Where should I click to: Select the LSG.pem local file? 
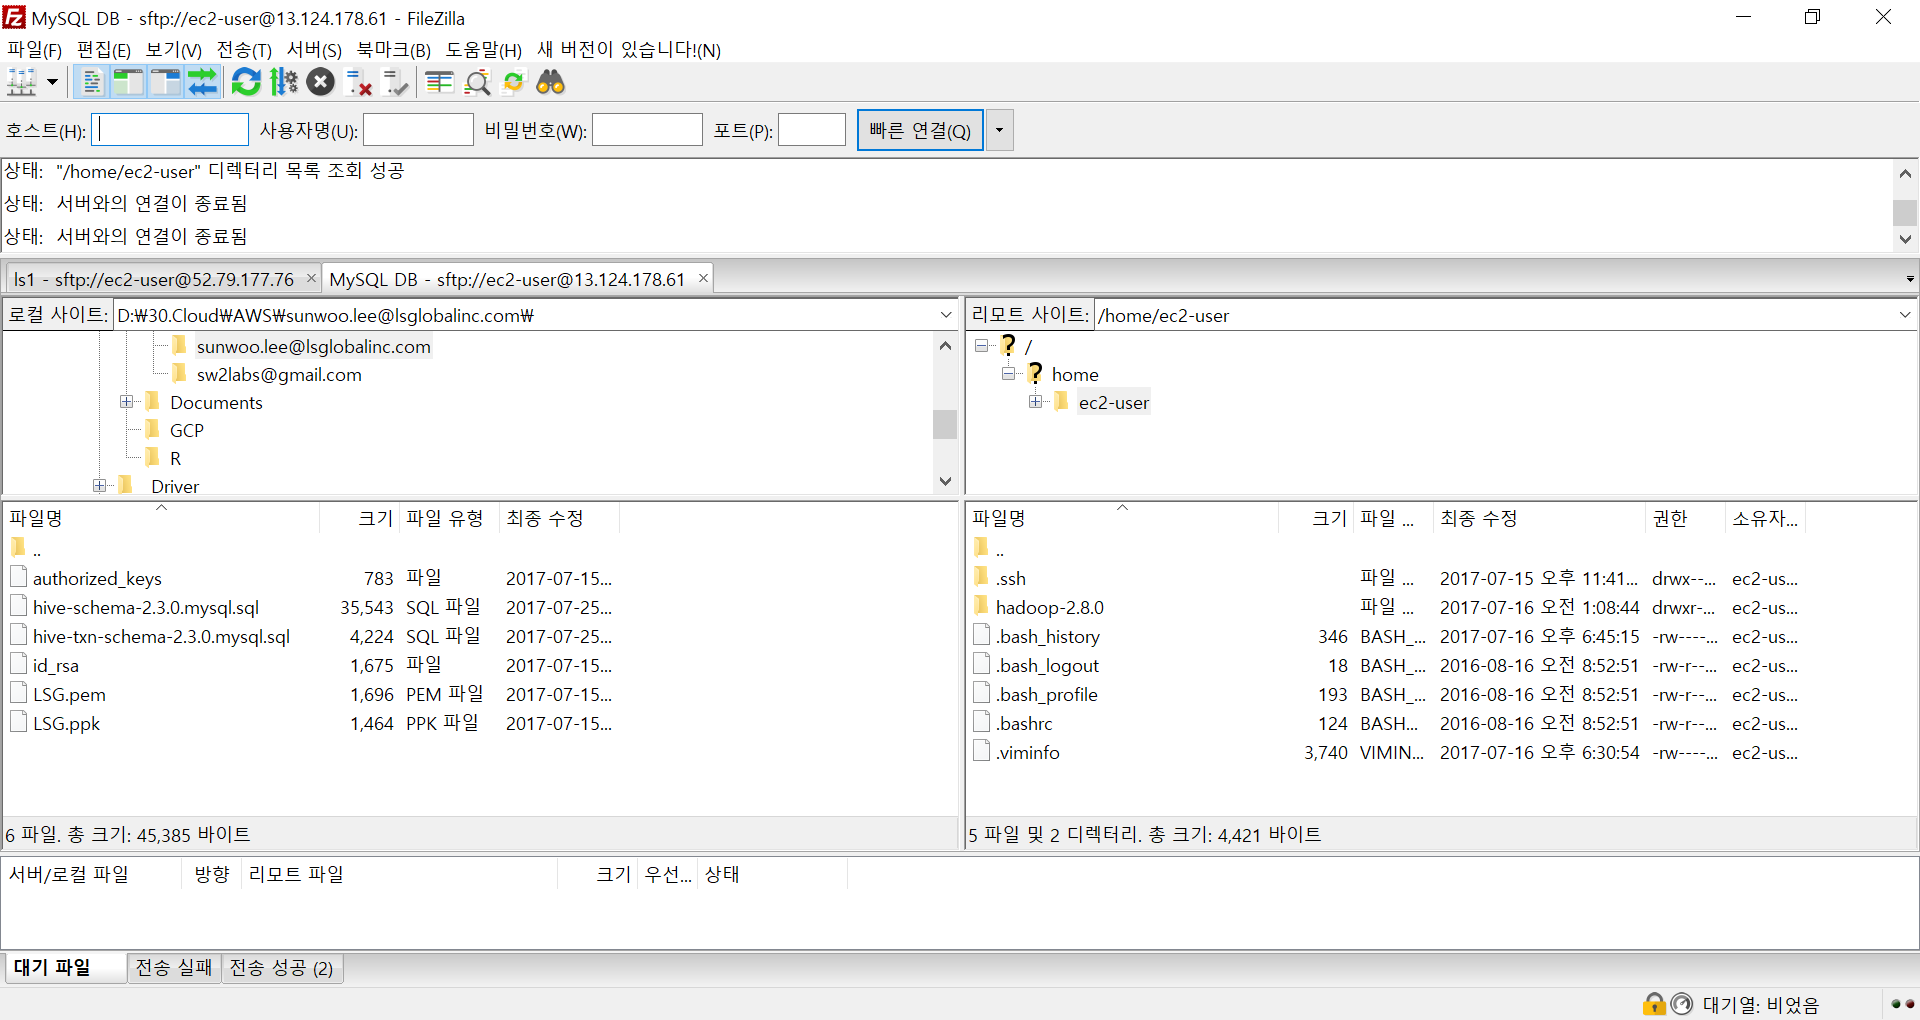click(x=69, y=695)
